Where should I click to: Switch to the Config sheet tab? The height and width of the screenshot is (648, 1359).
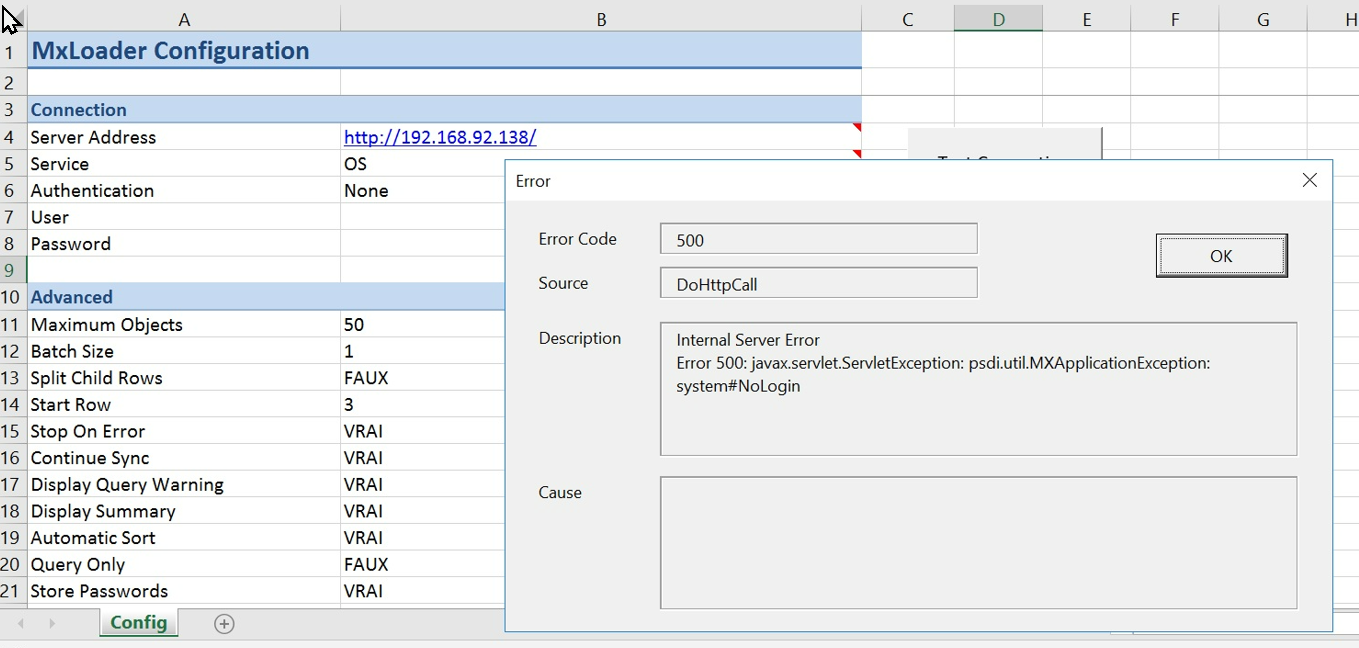pos(138,623)
